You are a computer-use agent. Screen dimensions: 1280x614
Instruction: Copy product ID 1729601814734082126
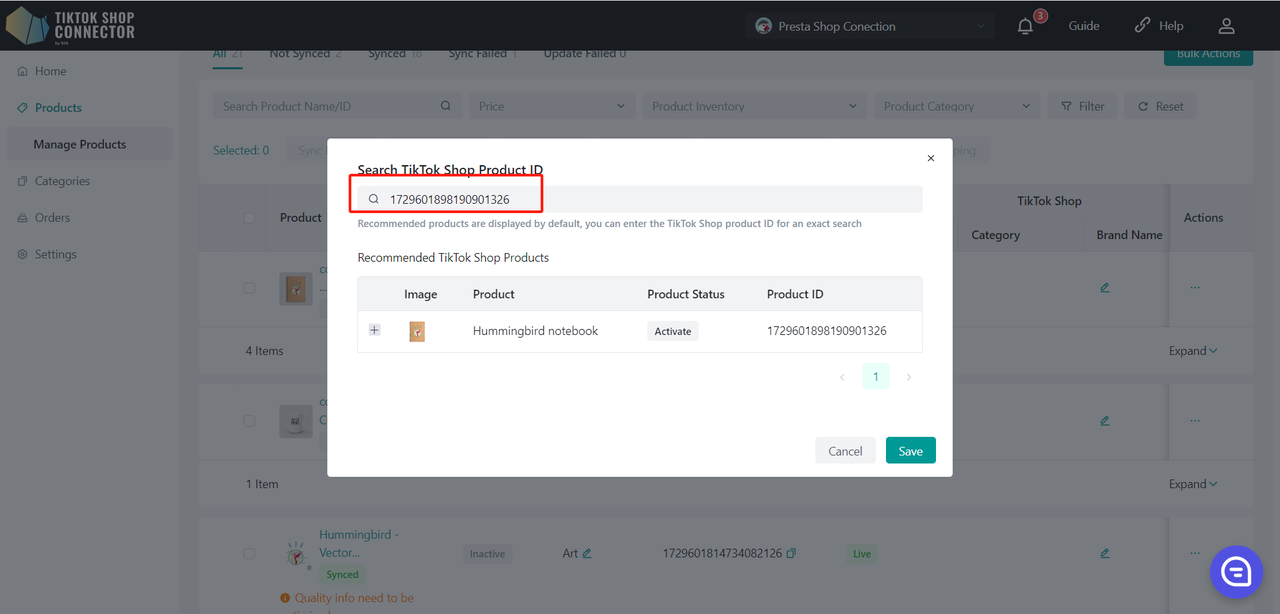pos(791,553)
